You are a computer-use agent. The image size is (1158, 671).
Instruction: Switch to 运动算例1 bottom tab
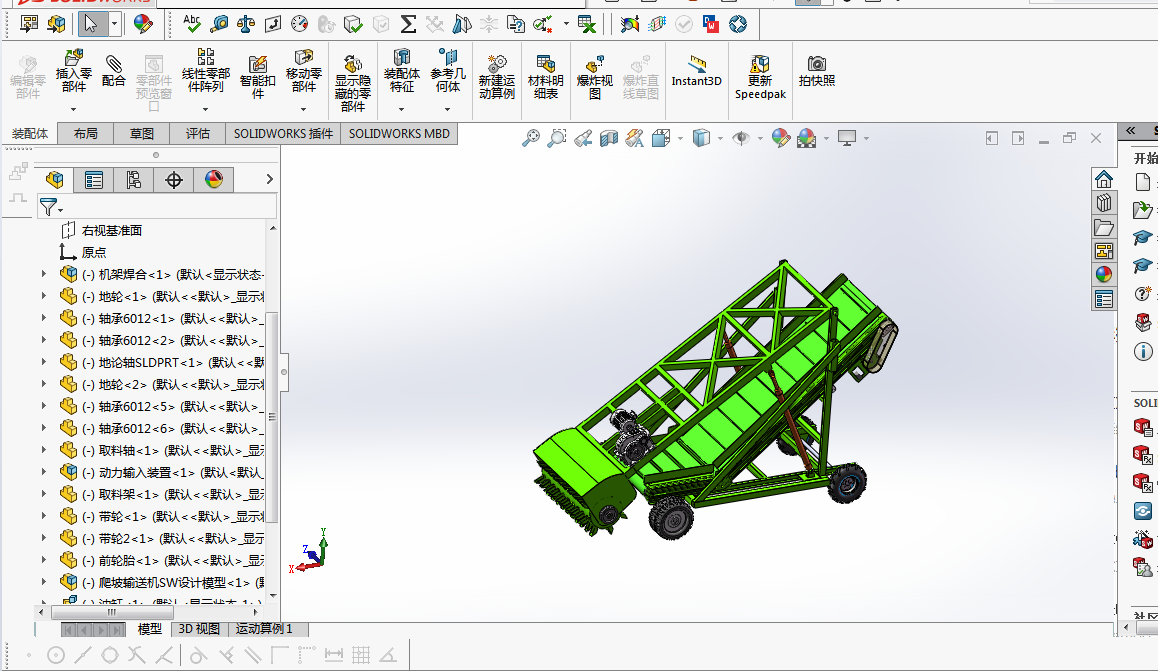pos(264,629)
